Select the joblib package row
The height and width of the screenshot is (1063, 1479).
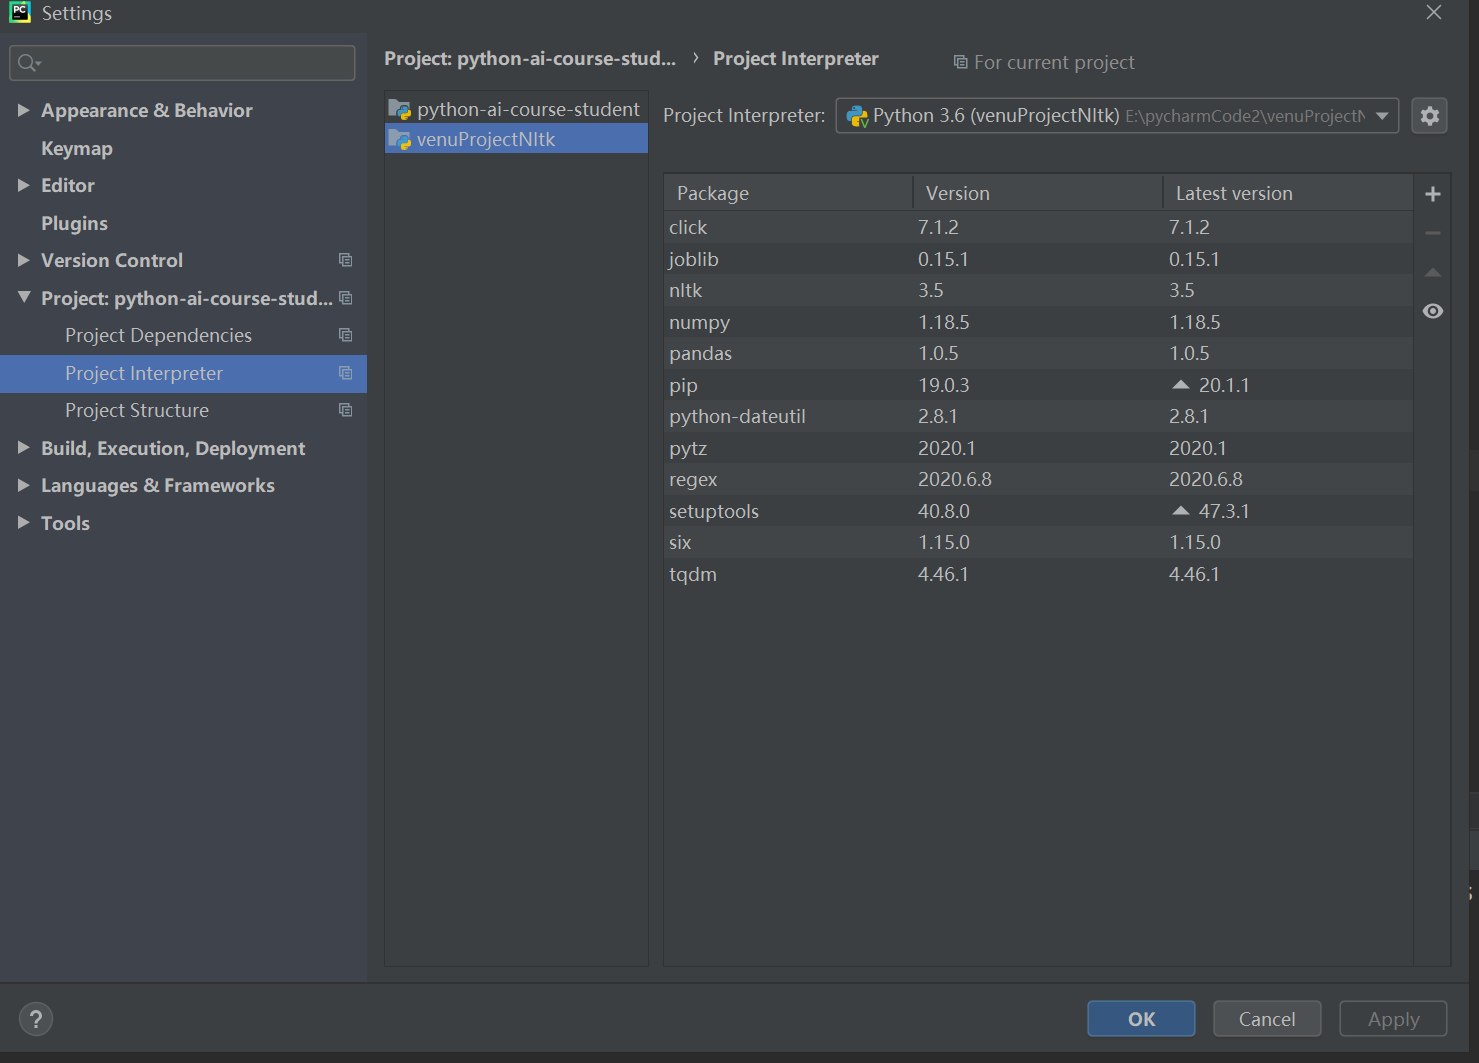point(1038,259)
